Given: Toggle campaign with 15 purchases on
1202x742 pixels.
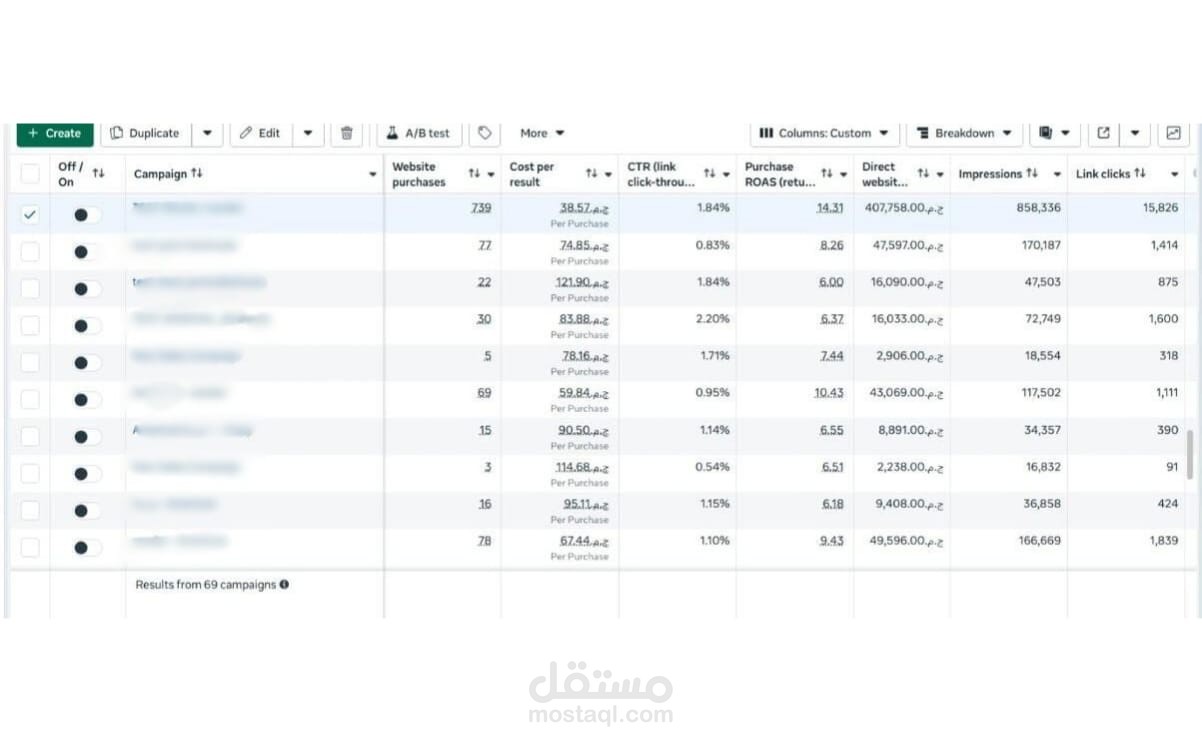Looking at the screenshot, I should pos(87,437).
